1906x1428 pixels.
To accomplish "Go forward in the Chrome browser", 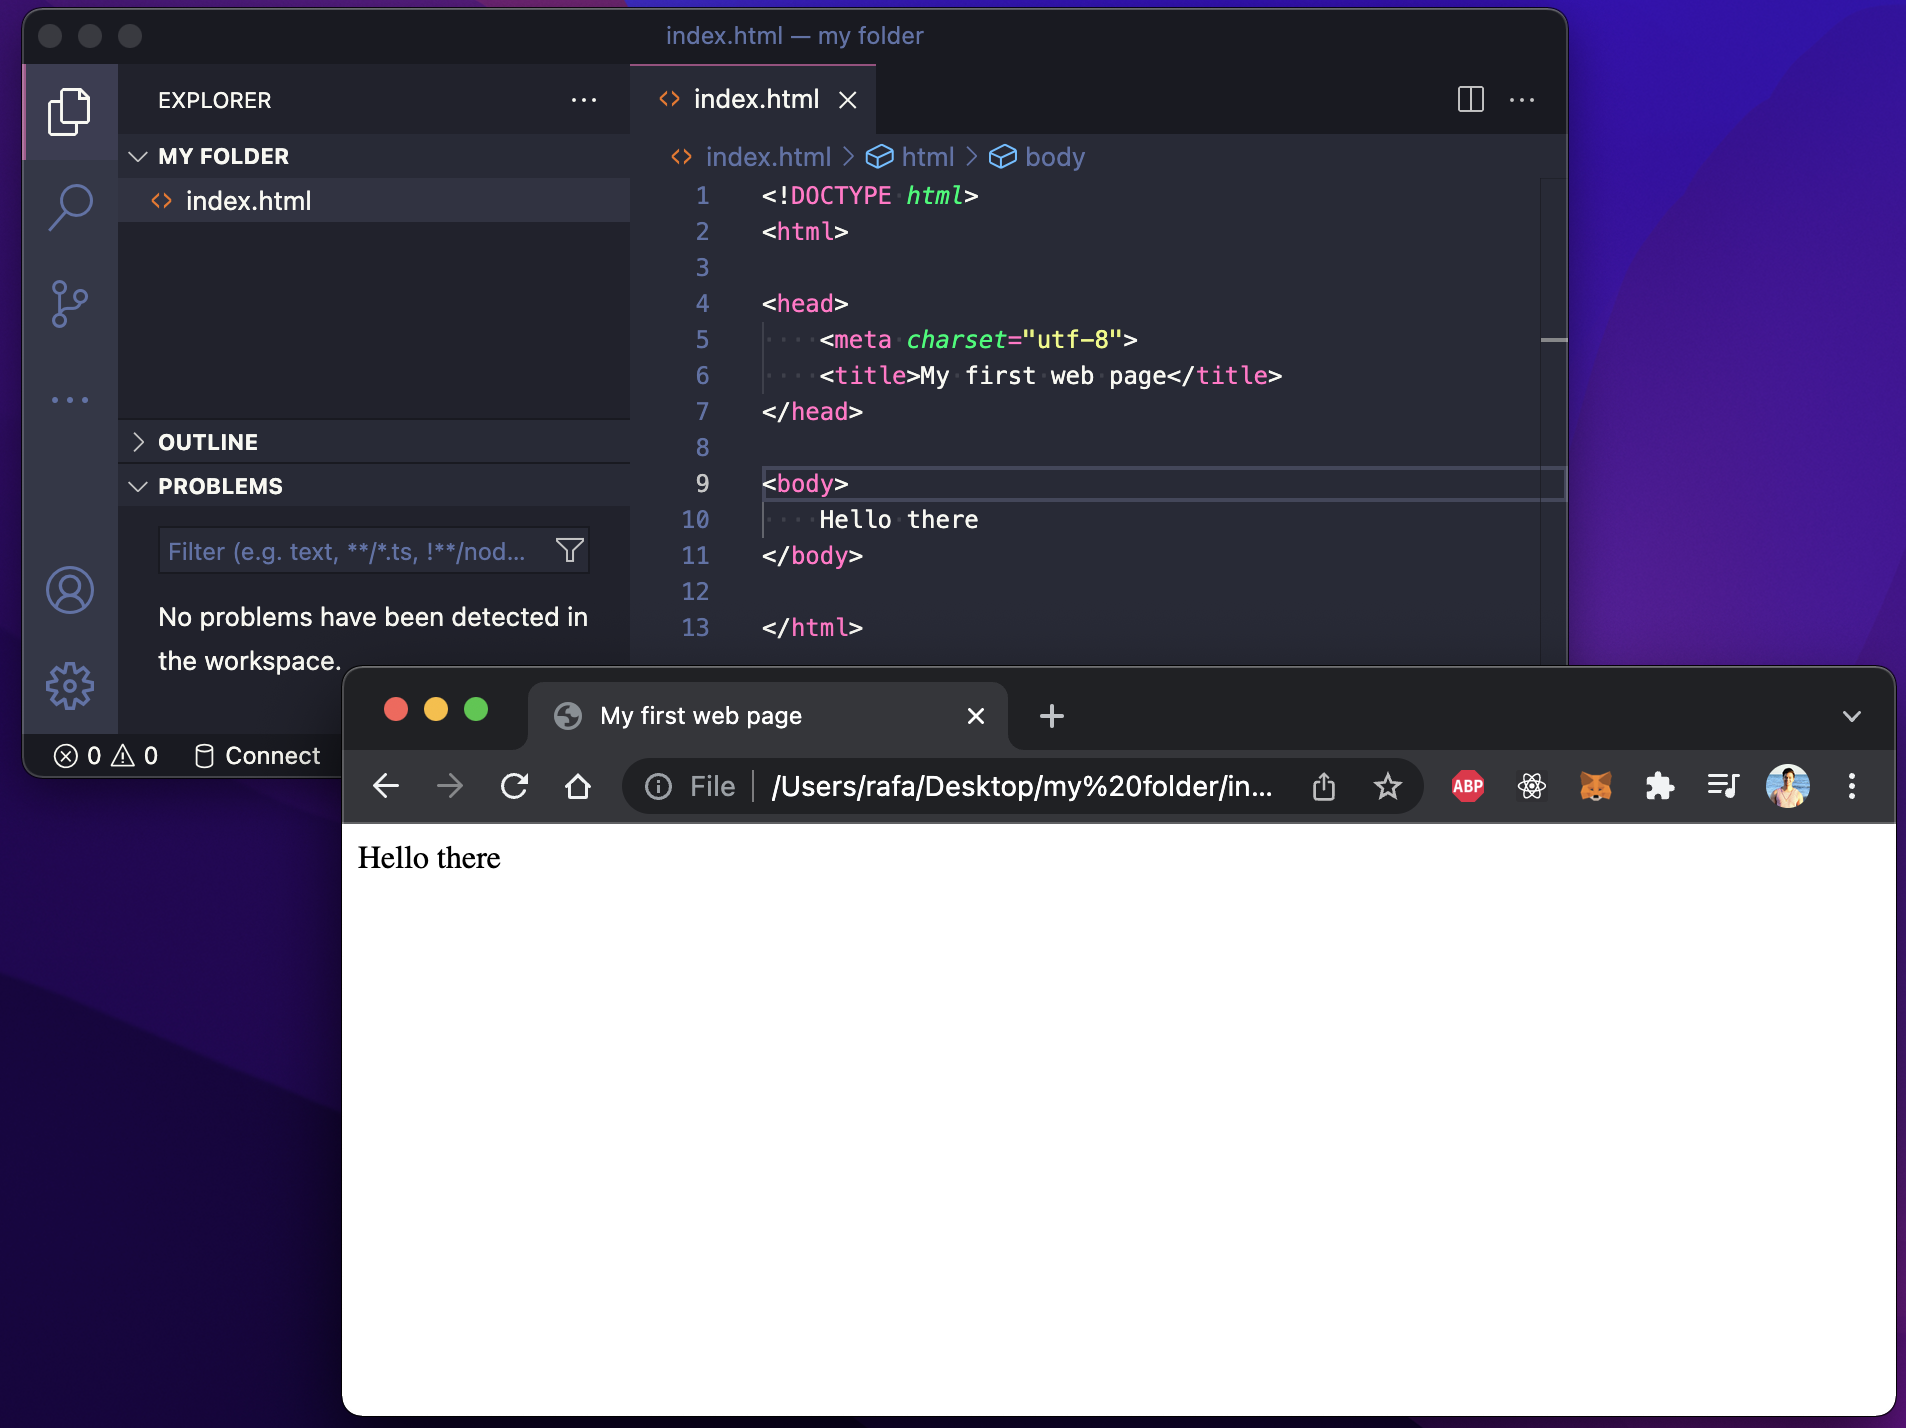I will click(x=450, y=787).
